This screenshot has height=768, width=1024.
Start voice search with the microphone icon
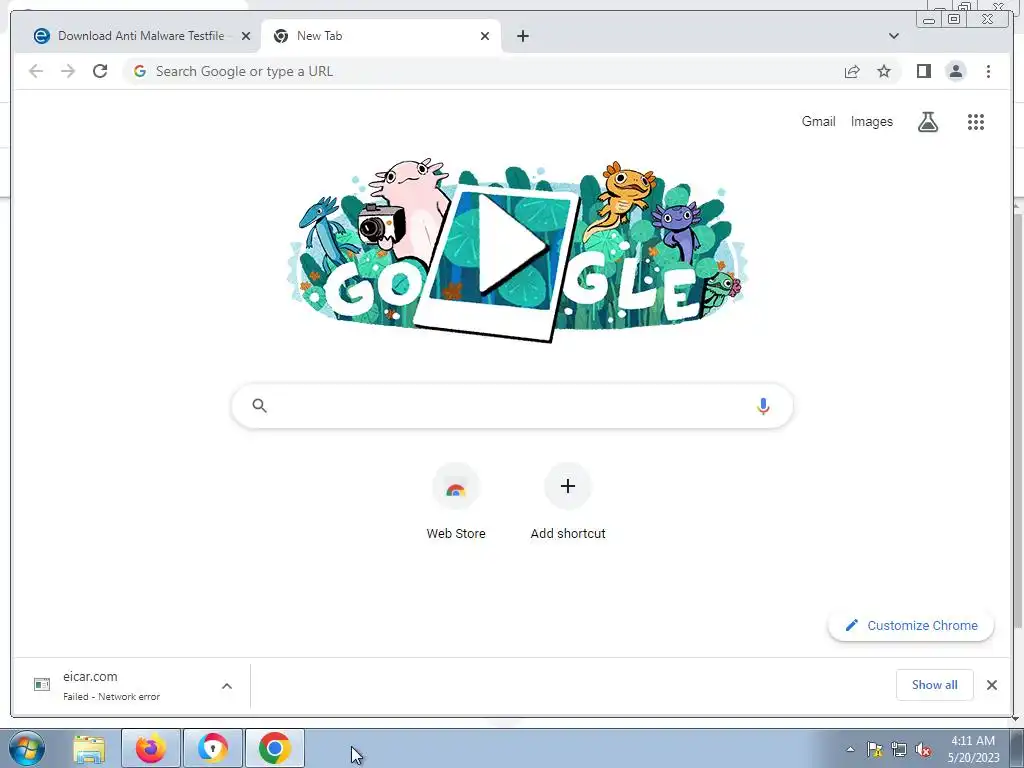763,406
